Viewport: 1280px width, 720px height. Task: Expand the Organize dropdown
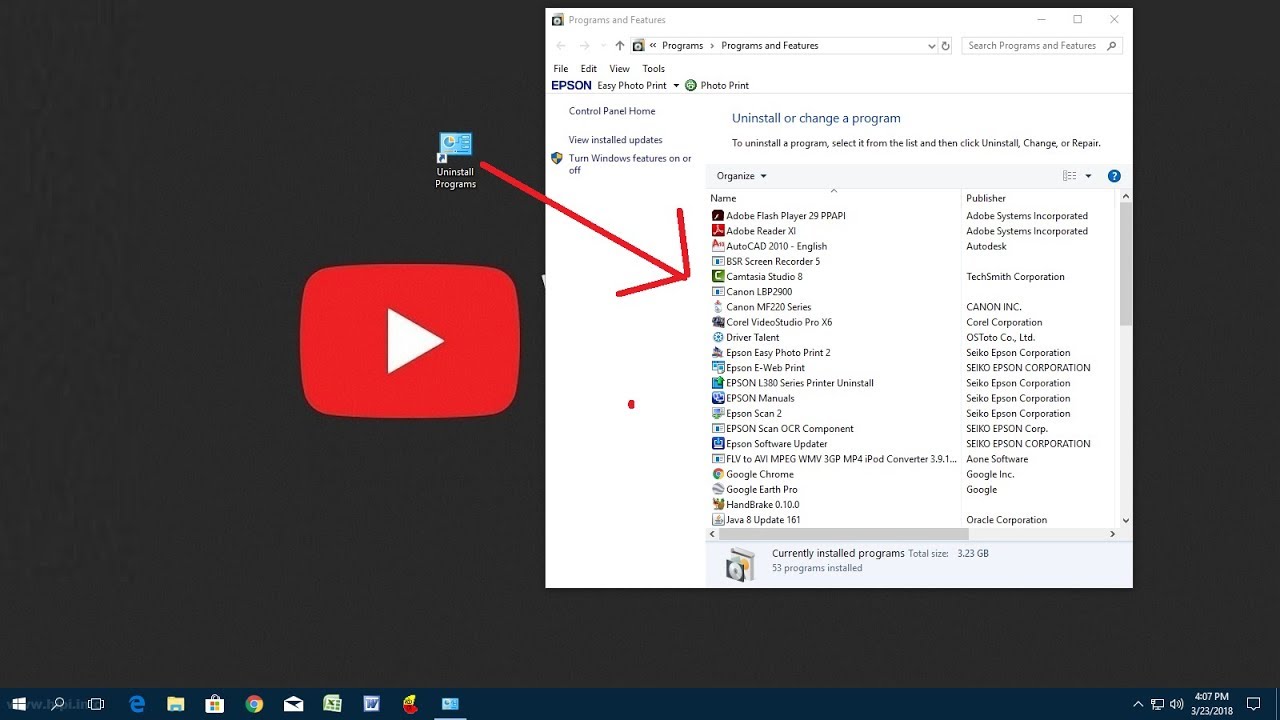point(742,176)
